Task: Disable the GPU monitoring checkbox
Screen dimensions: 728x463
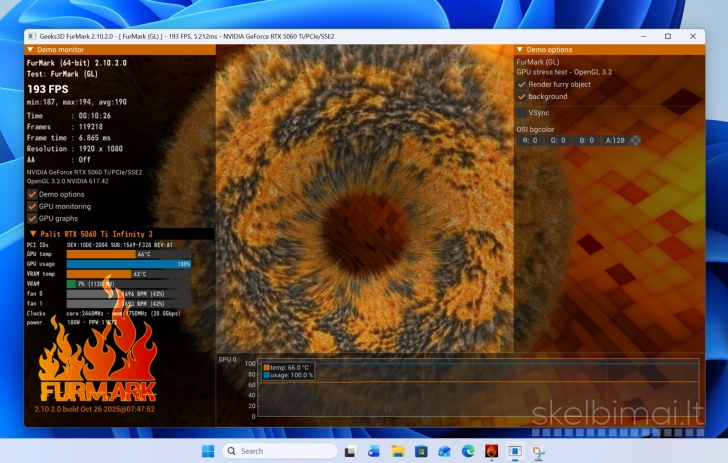Action: point(32,206)
